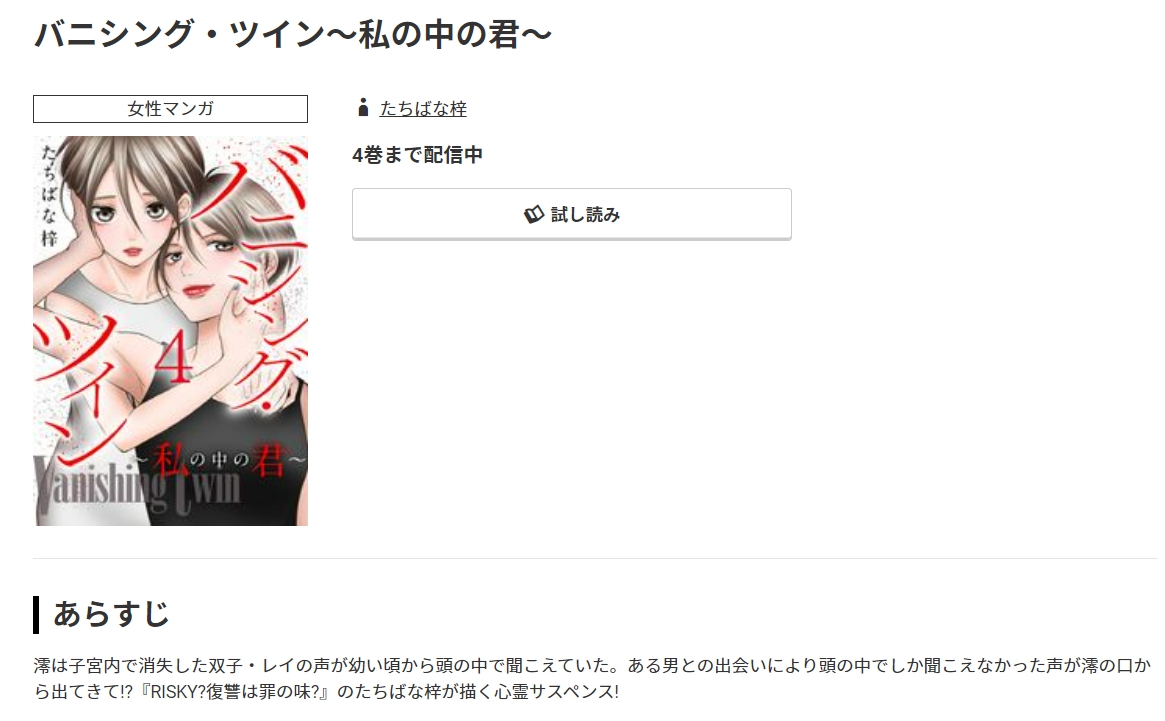The image size is (1165, 721).
Task: Click the 試し読み trial reading button
Action: click(571, 214)
